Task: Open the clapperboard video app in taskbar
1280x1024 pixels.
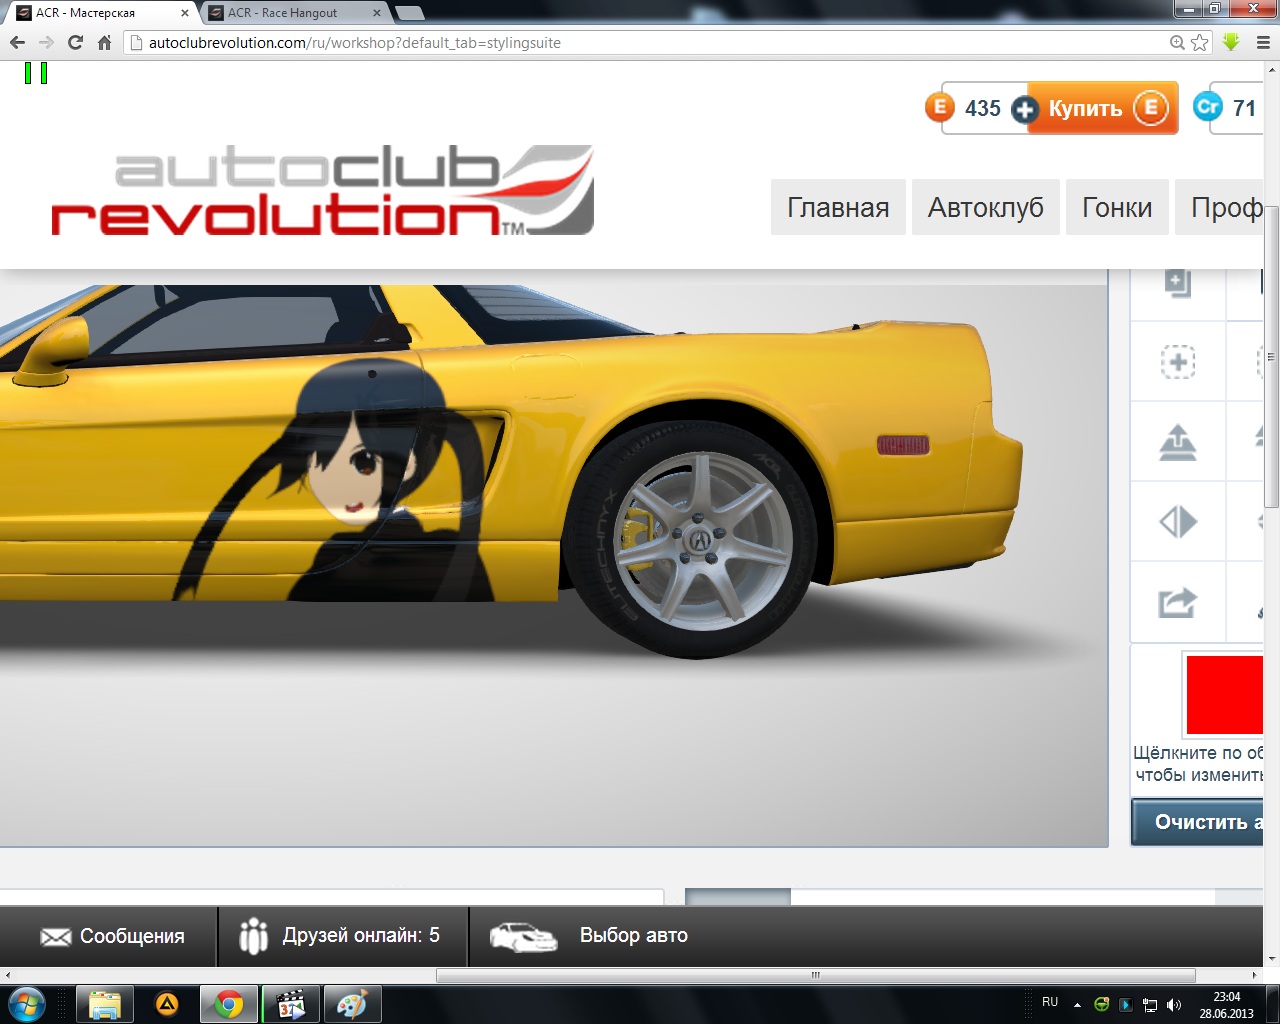Action: point(291,1004)
